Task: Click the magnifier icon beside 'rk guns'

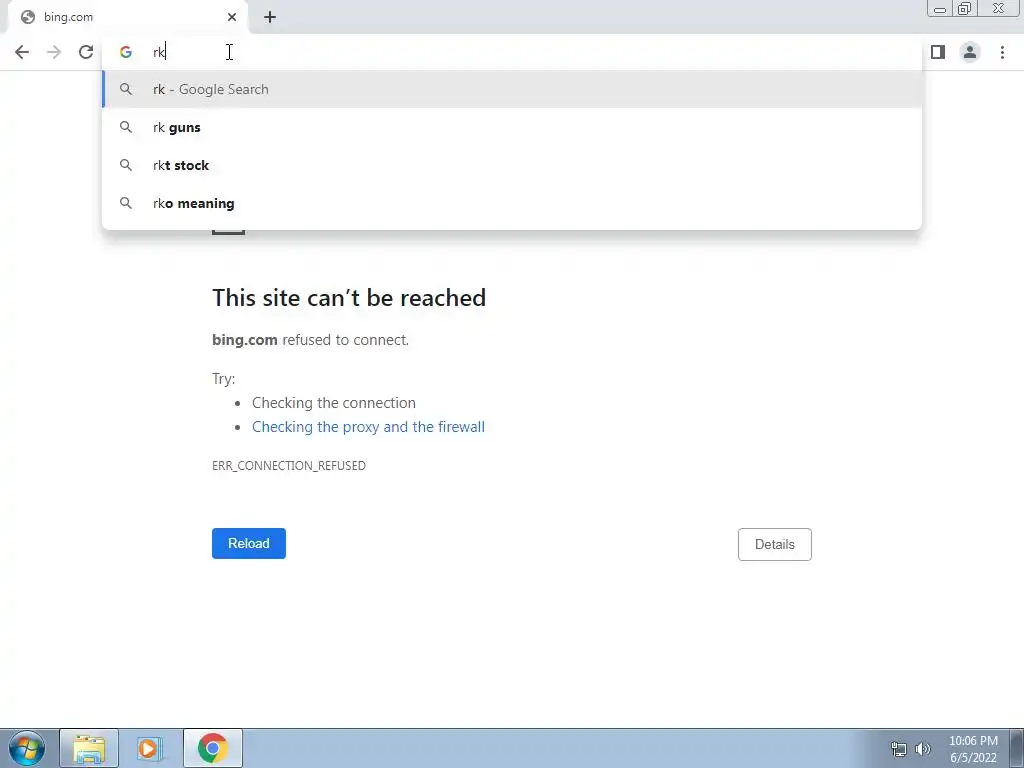Action: [x=126, y=127]
